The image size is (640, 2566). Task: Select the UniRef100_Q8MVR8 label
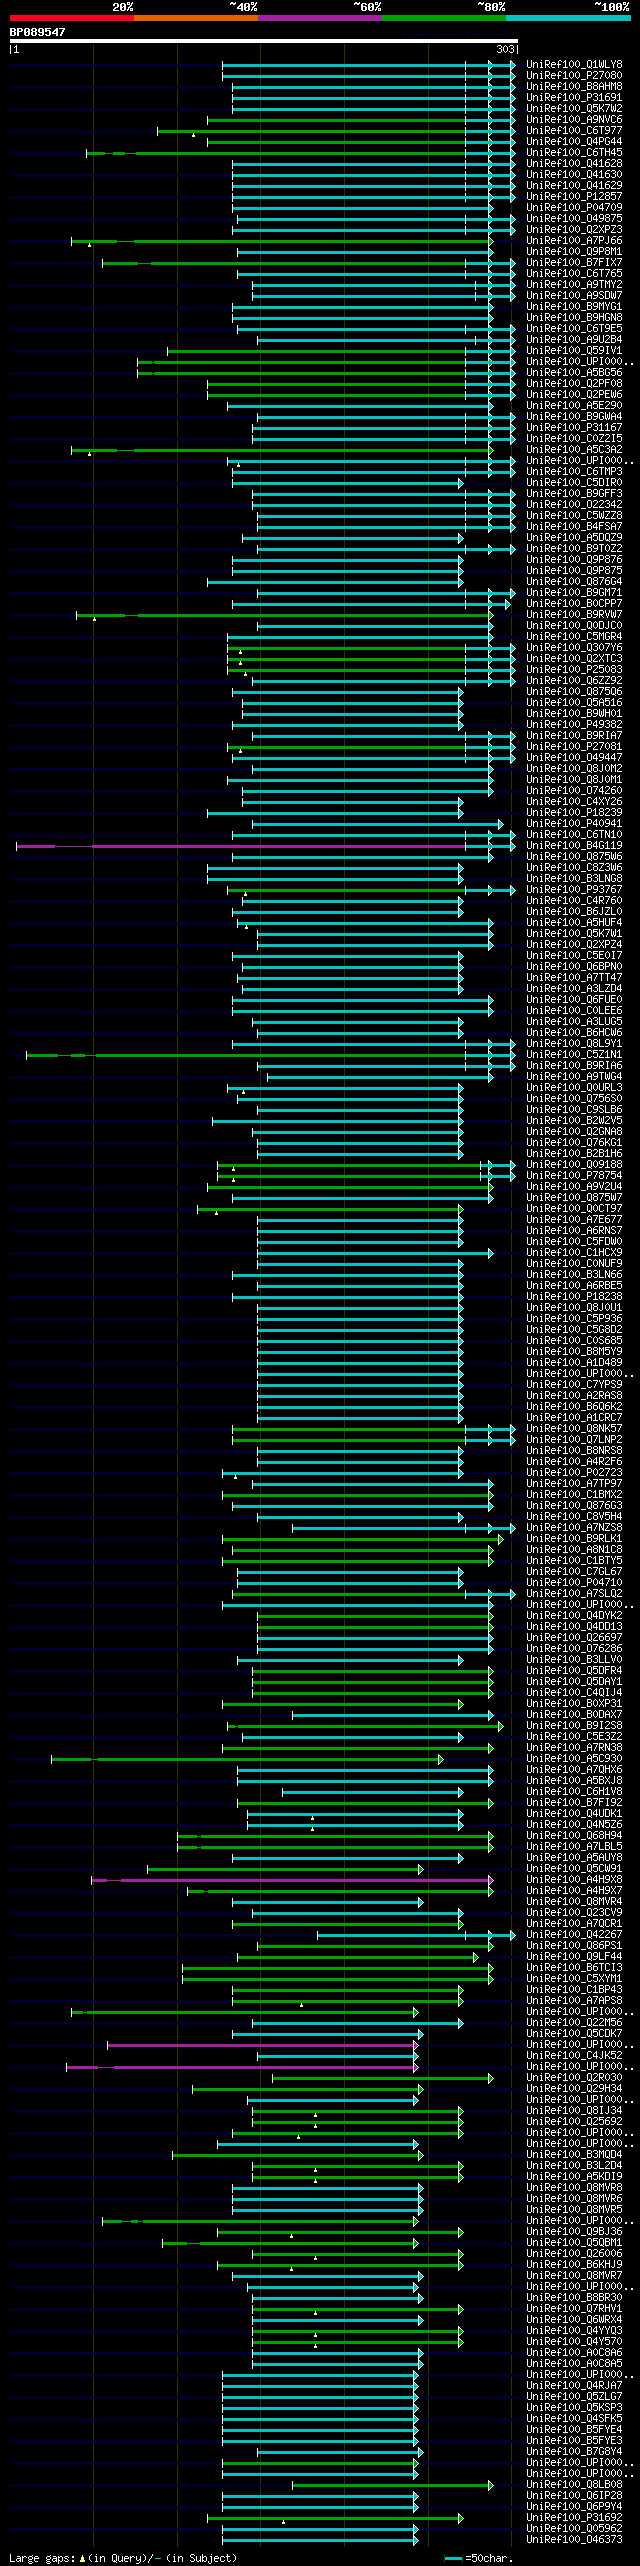point(574,2187)
